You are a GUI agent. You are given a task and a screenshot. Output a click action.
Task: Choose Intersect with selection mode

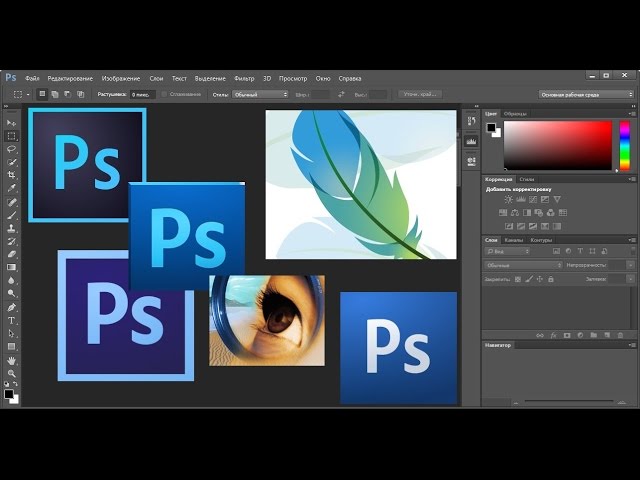[x=81, y=94]
